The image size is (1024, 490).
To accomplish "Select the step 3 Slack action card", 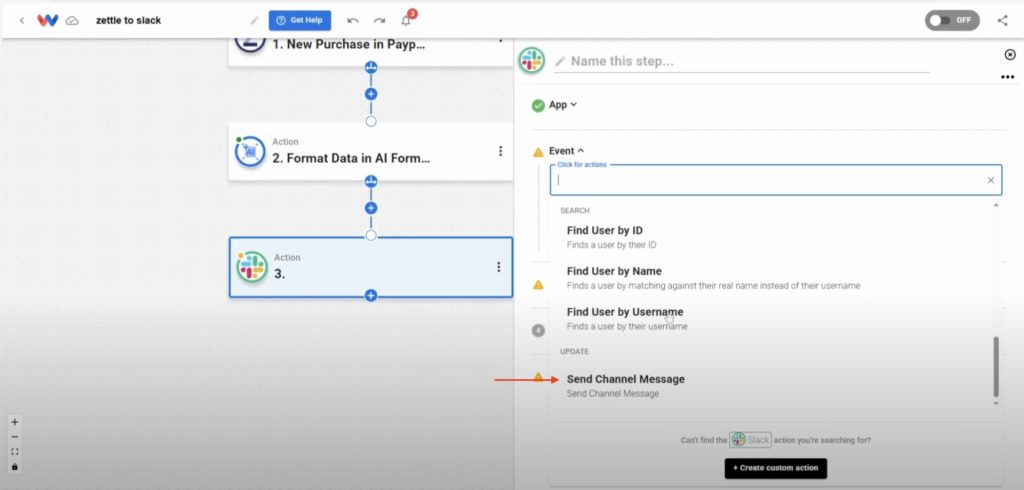I will pos(371,267).
